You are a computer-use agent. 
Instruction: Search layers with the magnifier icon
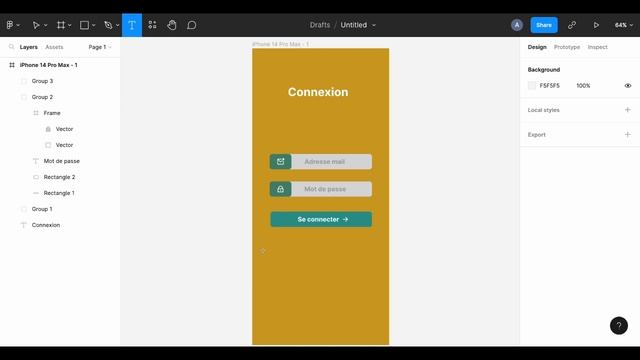pyautogui.click(x=11, y=47)
